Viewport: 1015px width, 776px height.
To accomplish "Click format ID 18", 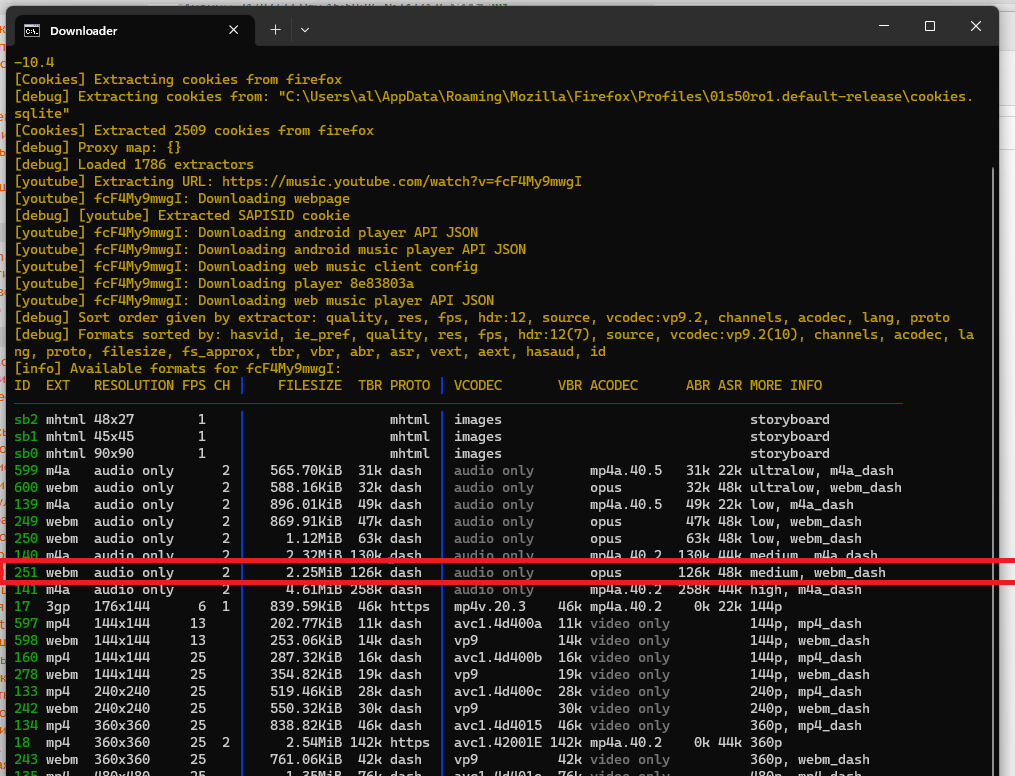I will (x=22, y=742).
